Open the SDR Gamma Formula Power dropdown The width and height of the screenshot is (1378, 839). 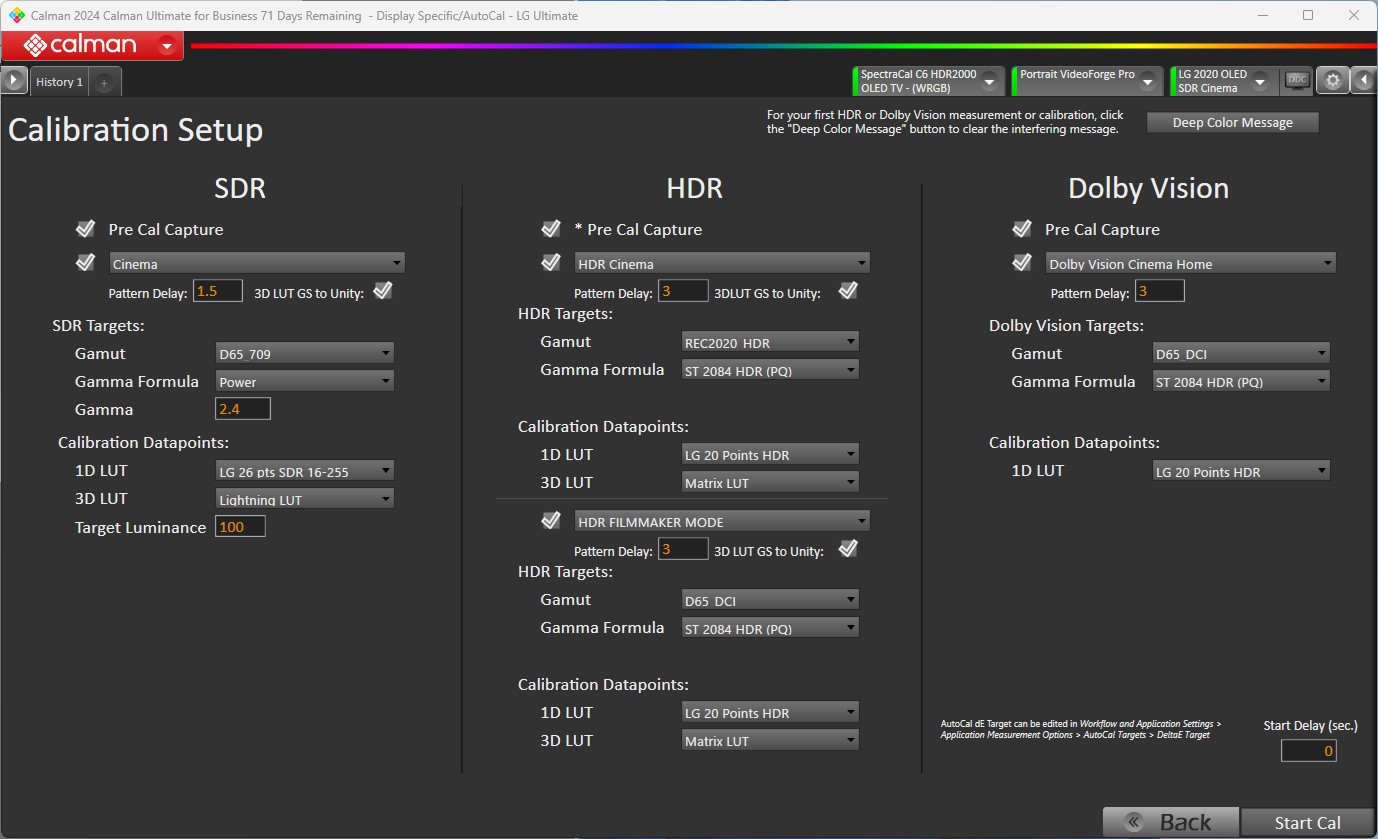coord(305,381)
